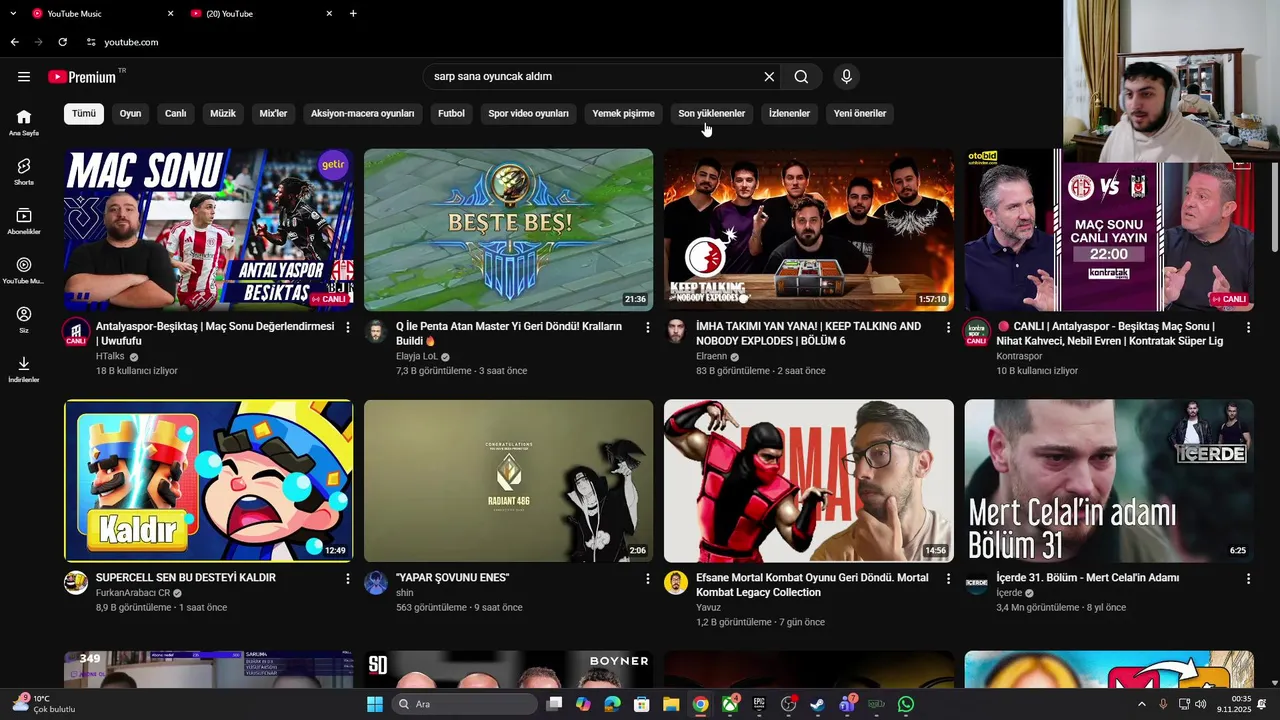
Task: Open Steam from the taskbar
Action: (818, 704)
